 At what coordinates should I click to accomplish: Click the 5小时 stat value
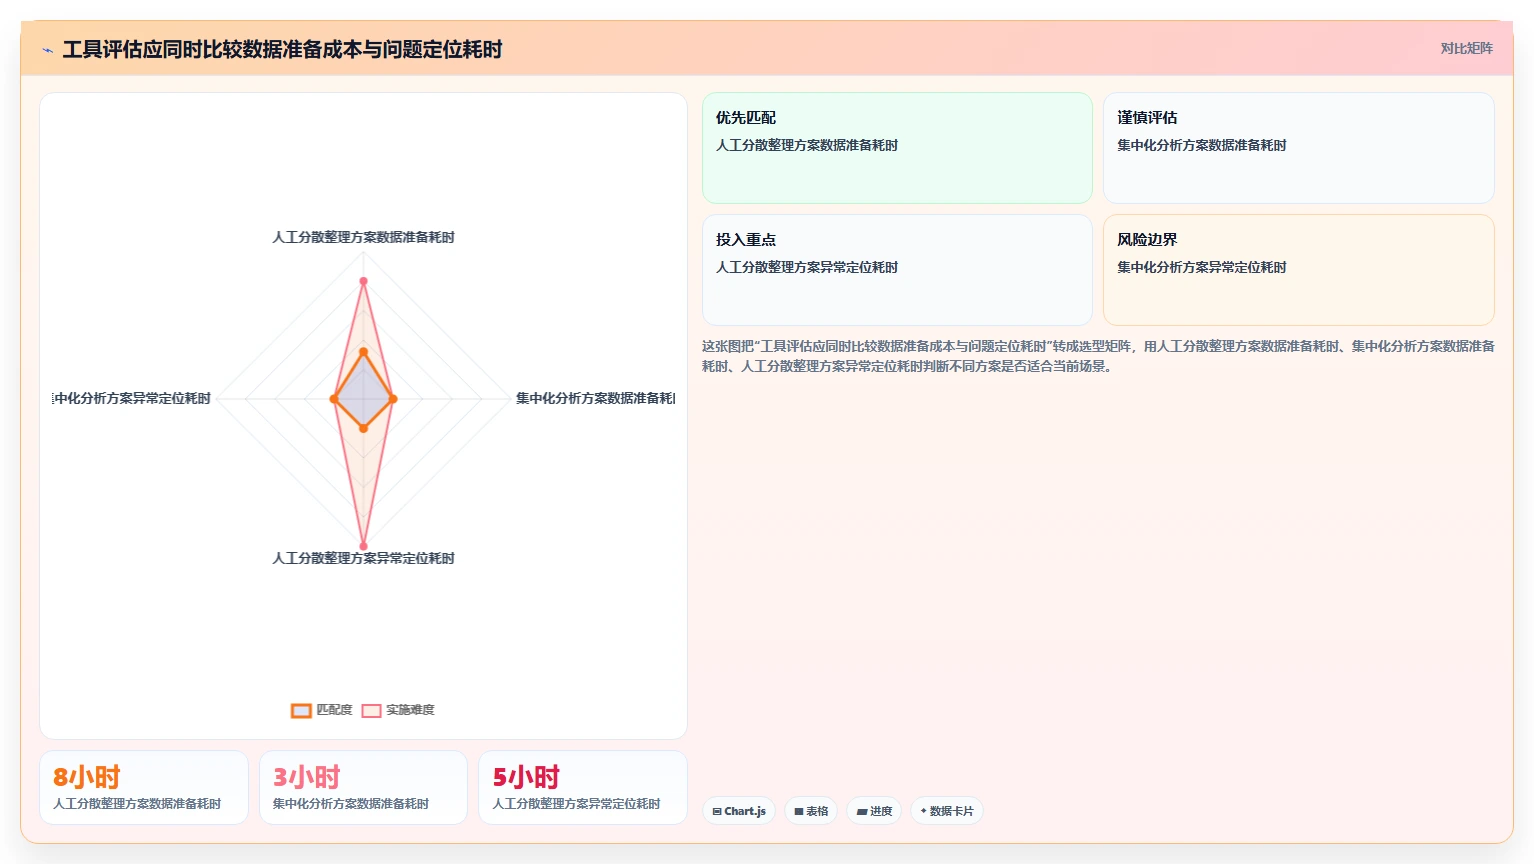(526, 777)
